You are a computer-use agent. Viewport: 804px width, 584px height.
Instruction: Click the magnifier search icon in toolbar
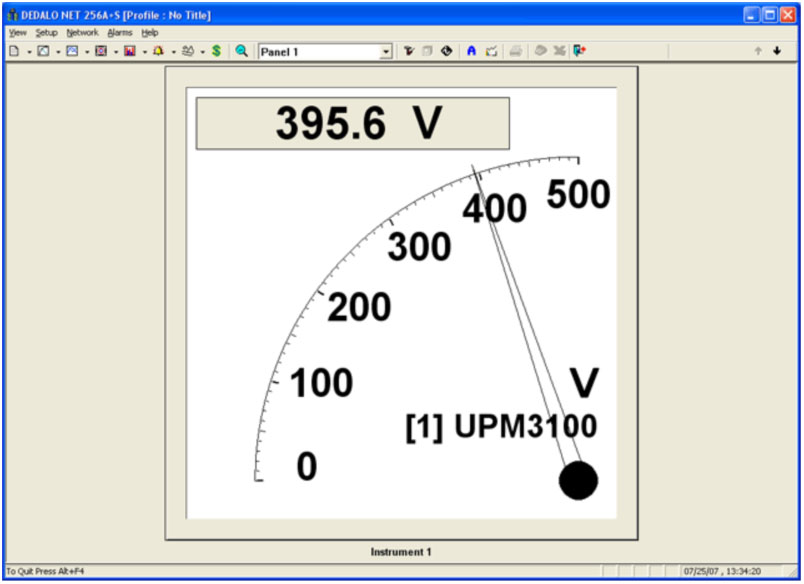[x=241, y=51]
